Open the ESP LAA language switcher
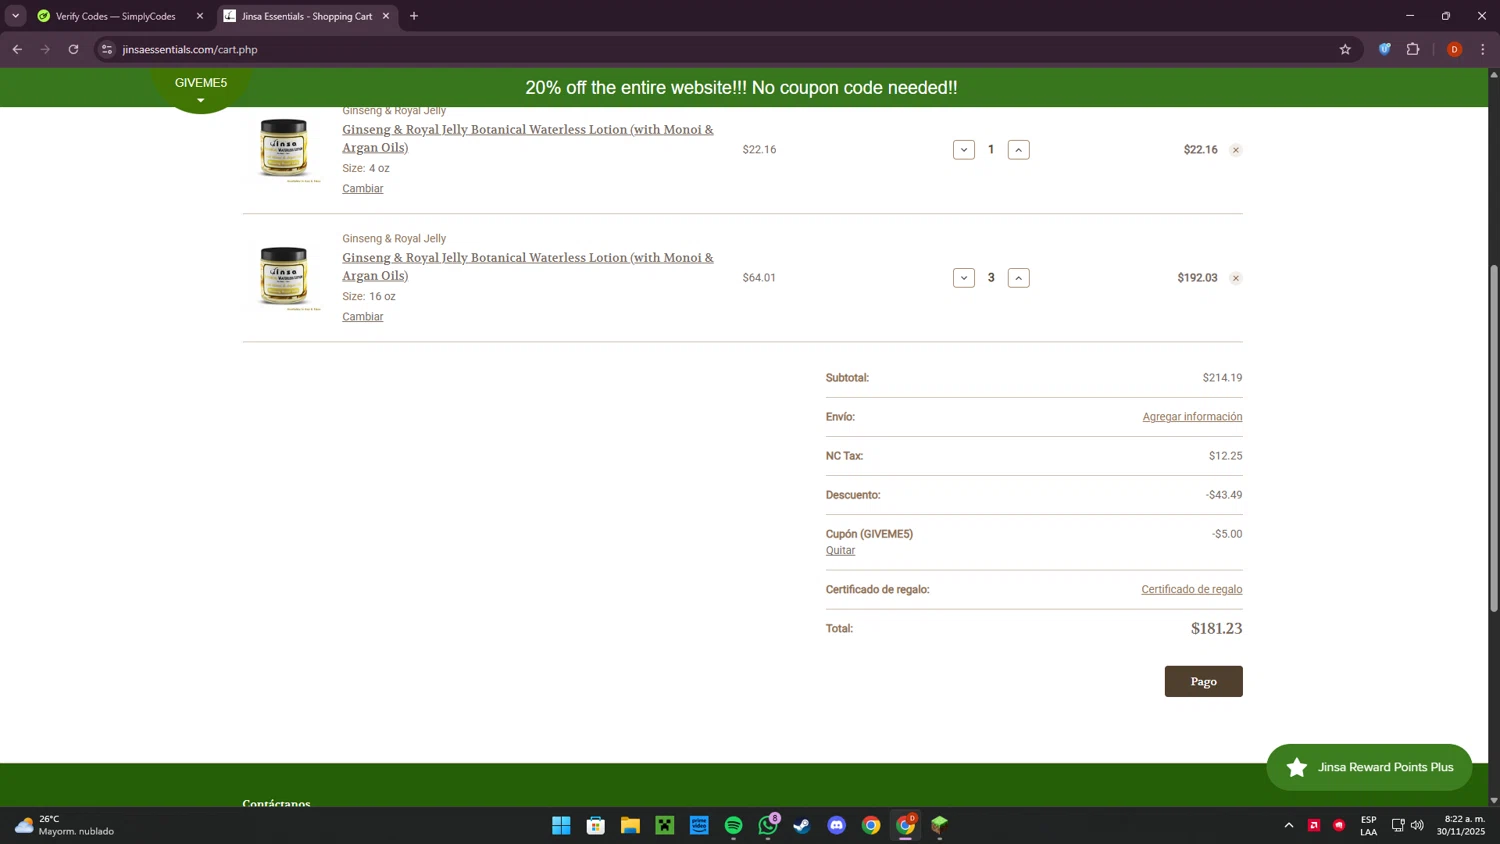The height and width of the screenshot is (844, 1500). click(x=1368, y=825)
